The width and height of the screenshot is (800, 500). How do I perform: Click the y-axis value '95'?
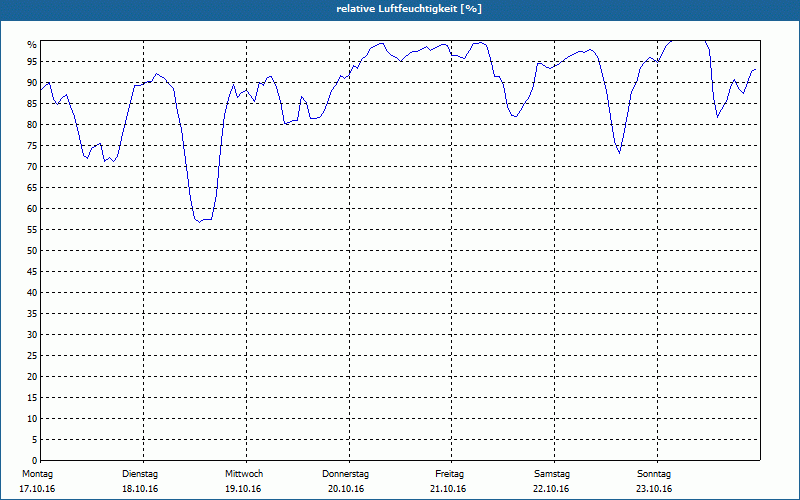32,62
